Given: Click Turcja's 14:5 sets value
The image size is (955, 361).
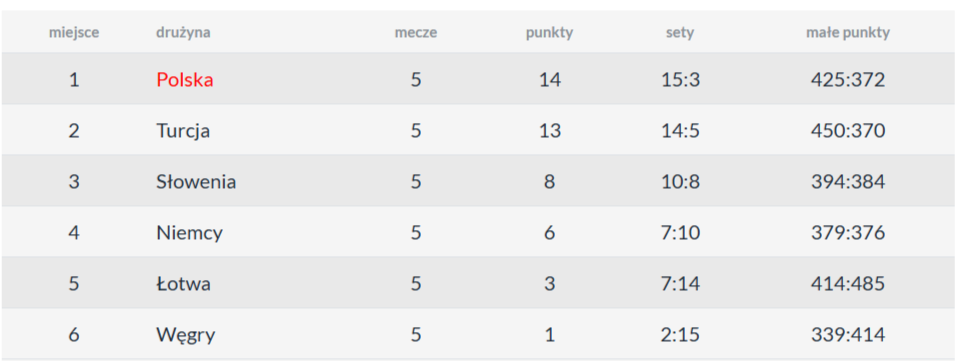Looking at the screenshot, I should [x=680, y=131].
